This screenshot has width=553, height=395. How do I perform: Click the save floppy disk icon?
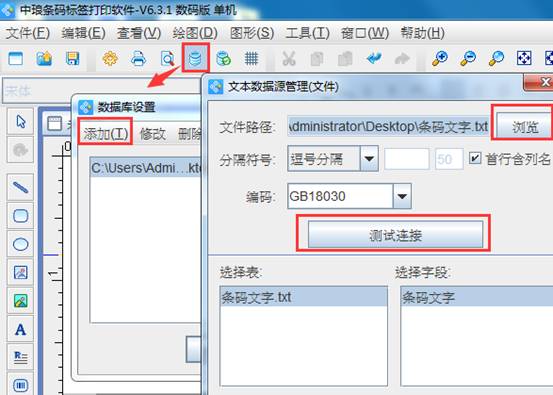tap(73, 58)
